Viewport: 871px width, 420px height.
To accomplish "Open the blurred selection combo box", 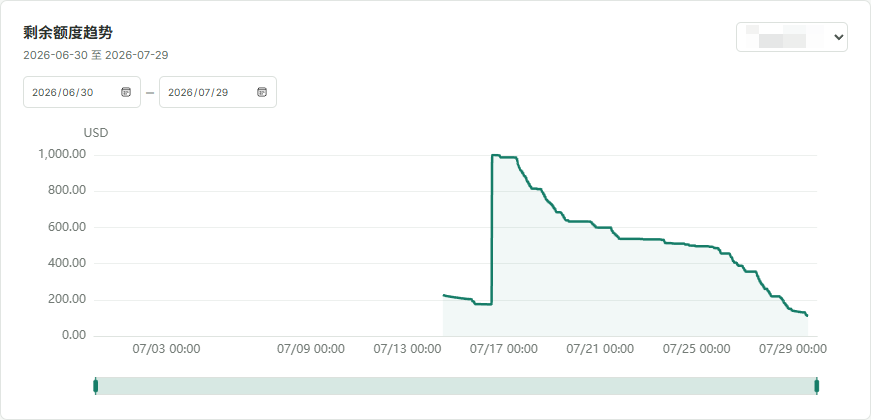I will (x=792, y=37).
